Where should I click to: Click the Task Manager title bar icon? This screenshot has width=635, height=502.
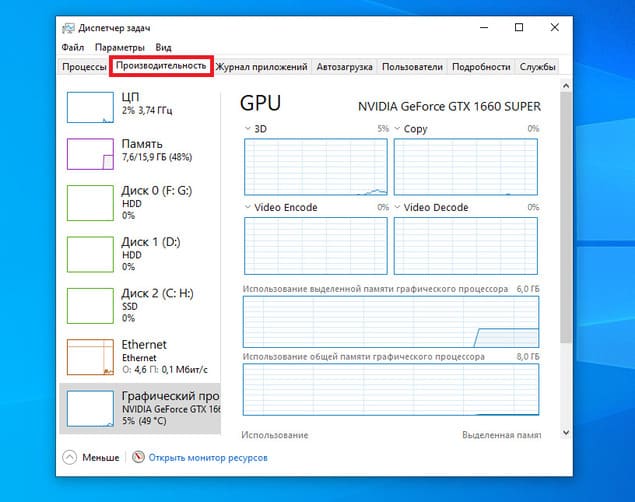pyautogui.click(x=68, y=28)
